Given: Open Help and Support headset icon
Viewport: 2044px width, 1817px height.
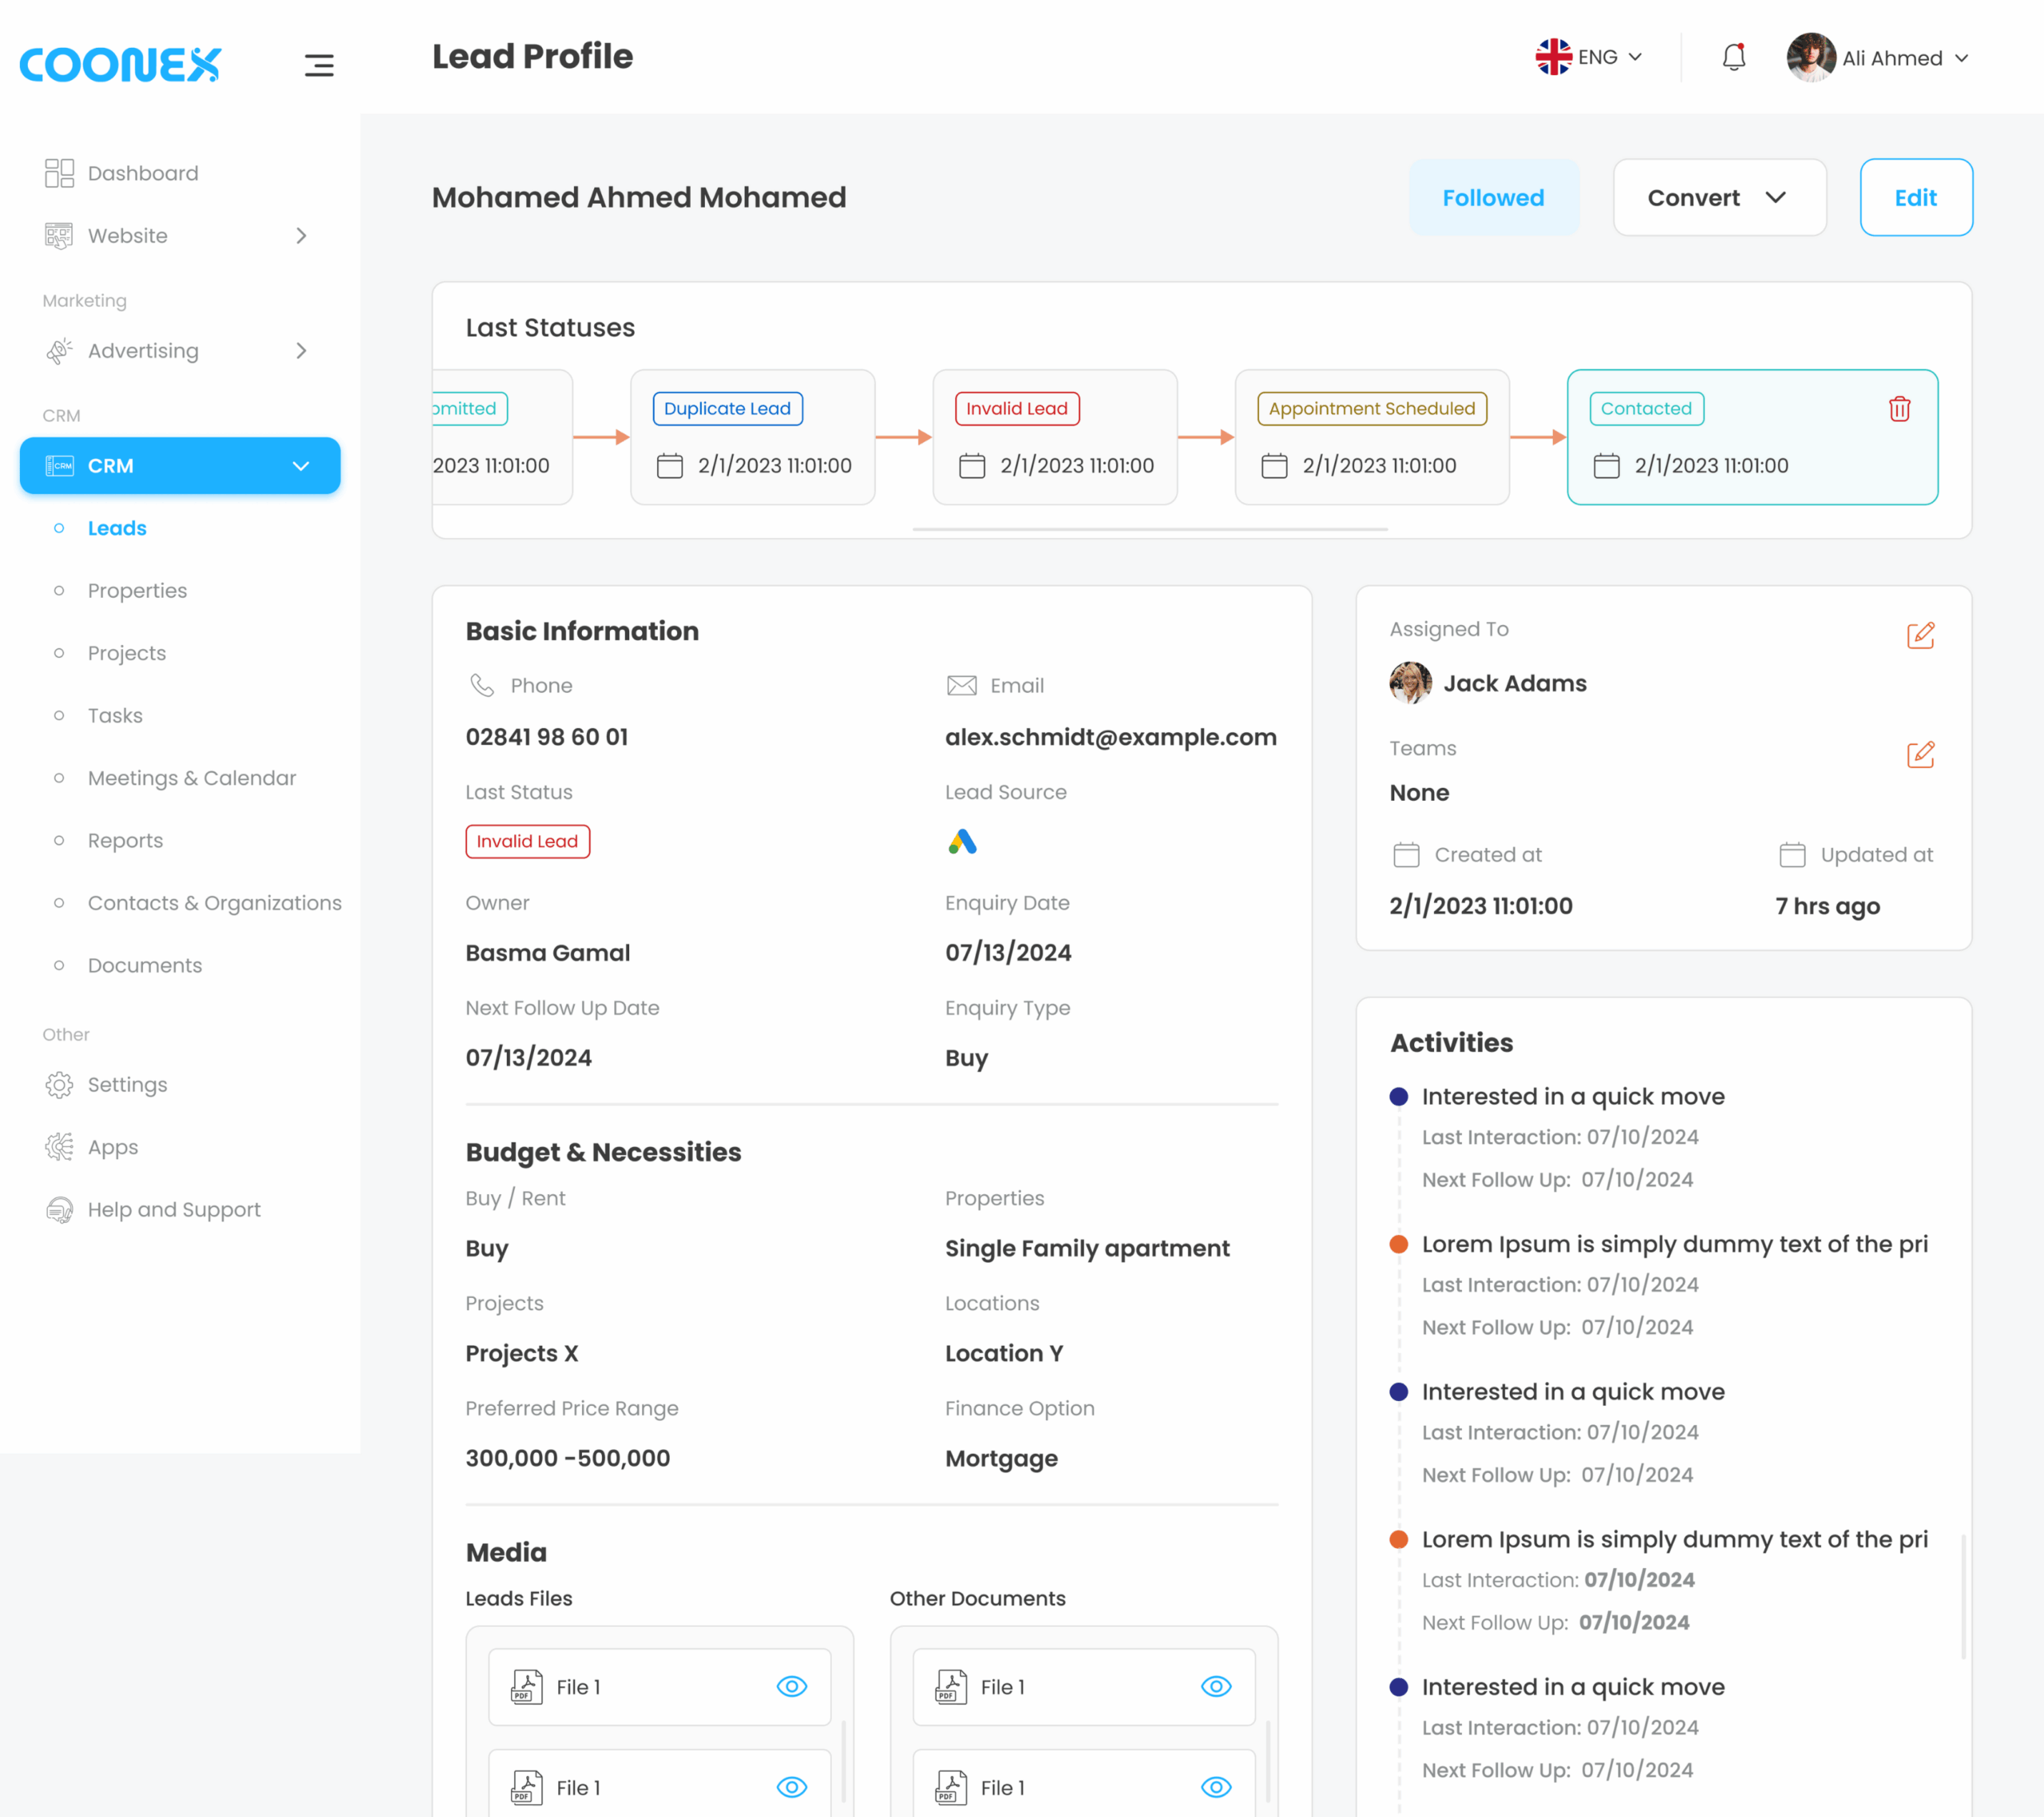Looking at the screenshot, I should (60, 1210).
